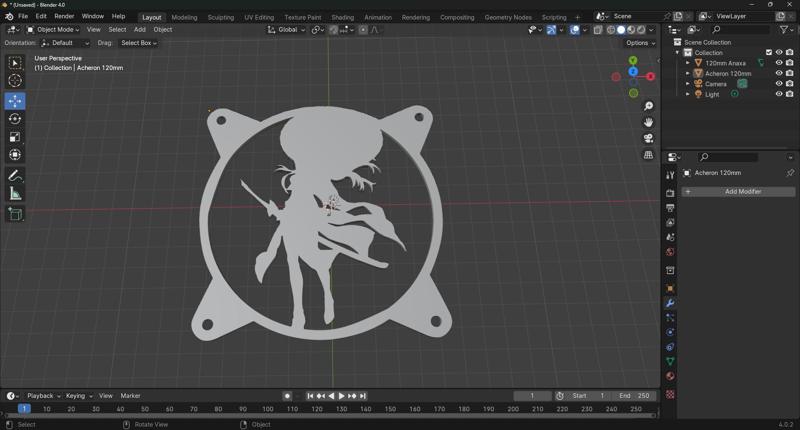Open the Modifiers properties tab wrench
The width and height of the screenshot is (800, 430).
coord(670,303)
